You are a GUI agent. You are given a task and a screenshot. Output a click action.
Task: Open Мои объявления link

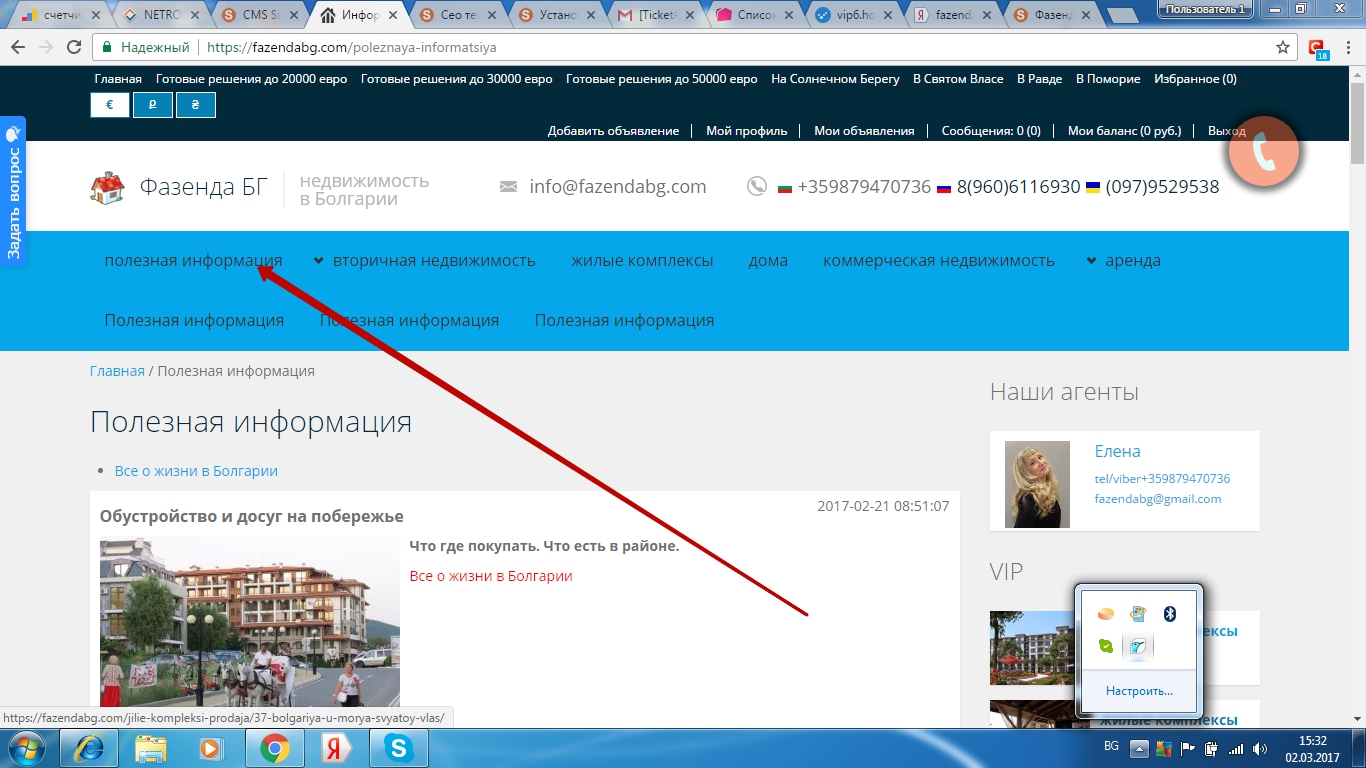[864, 131]
